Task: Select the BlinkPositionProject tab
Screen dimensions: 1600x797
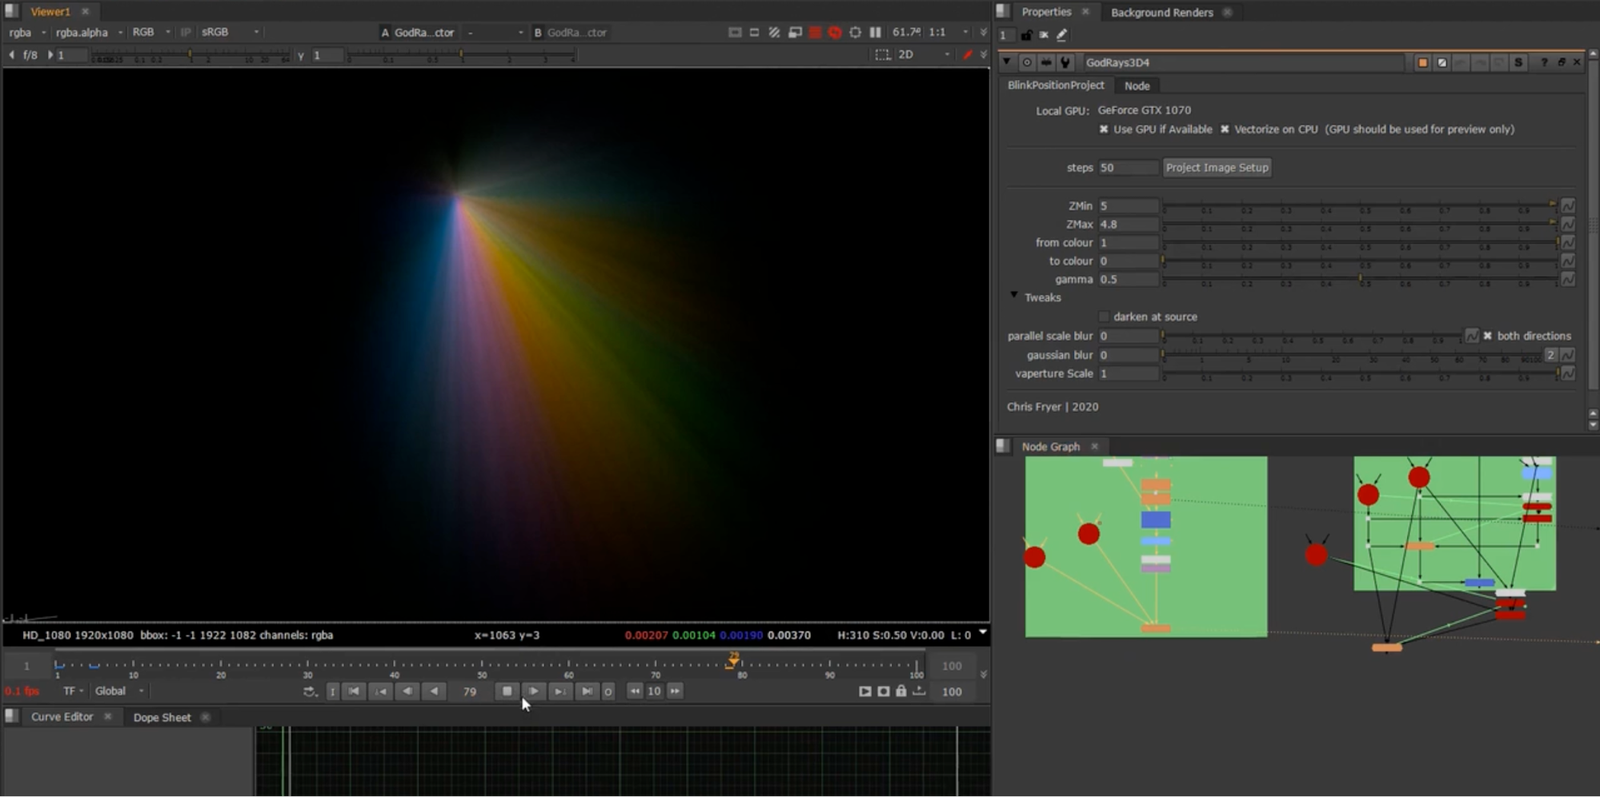Action: [1056, 85]
